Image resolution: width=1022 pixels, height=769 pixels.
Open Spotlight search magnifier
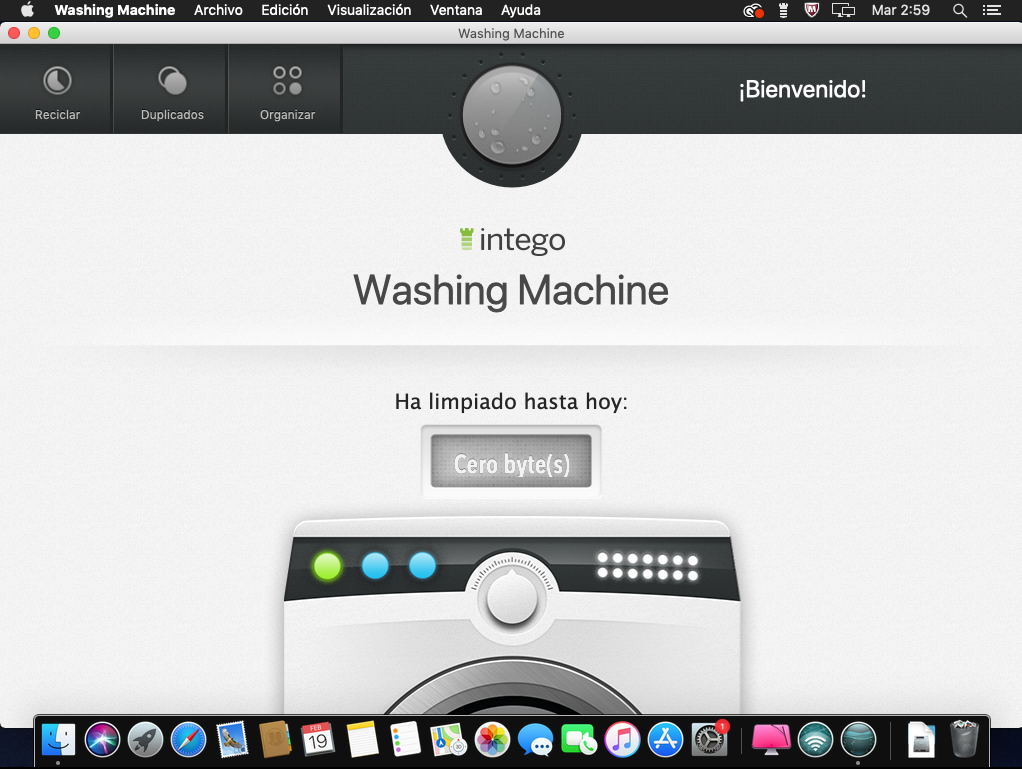959,10
